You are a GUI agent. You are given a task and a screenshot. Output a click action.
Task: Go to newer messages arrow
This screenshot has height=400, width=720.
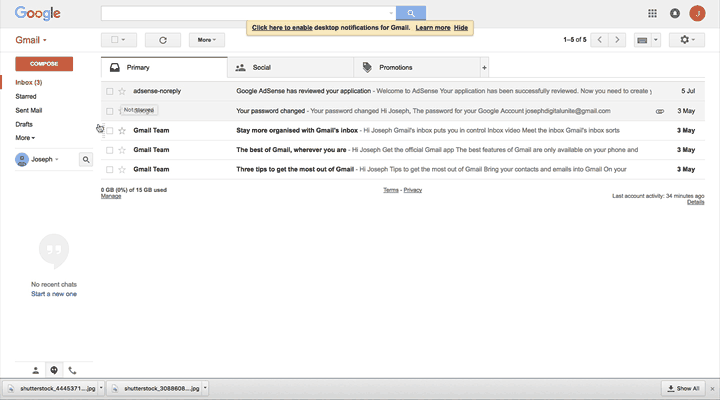(x=599, y=40)
